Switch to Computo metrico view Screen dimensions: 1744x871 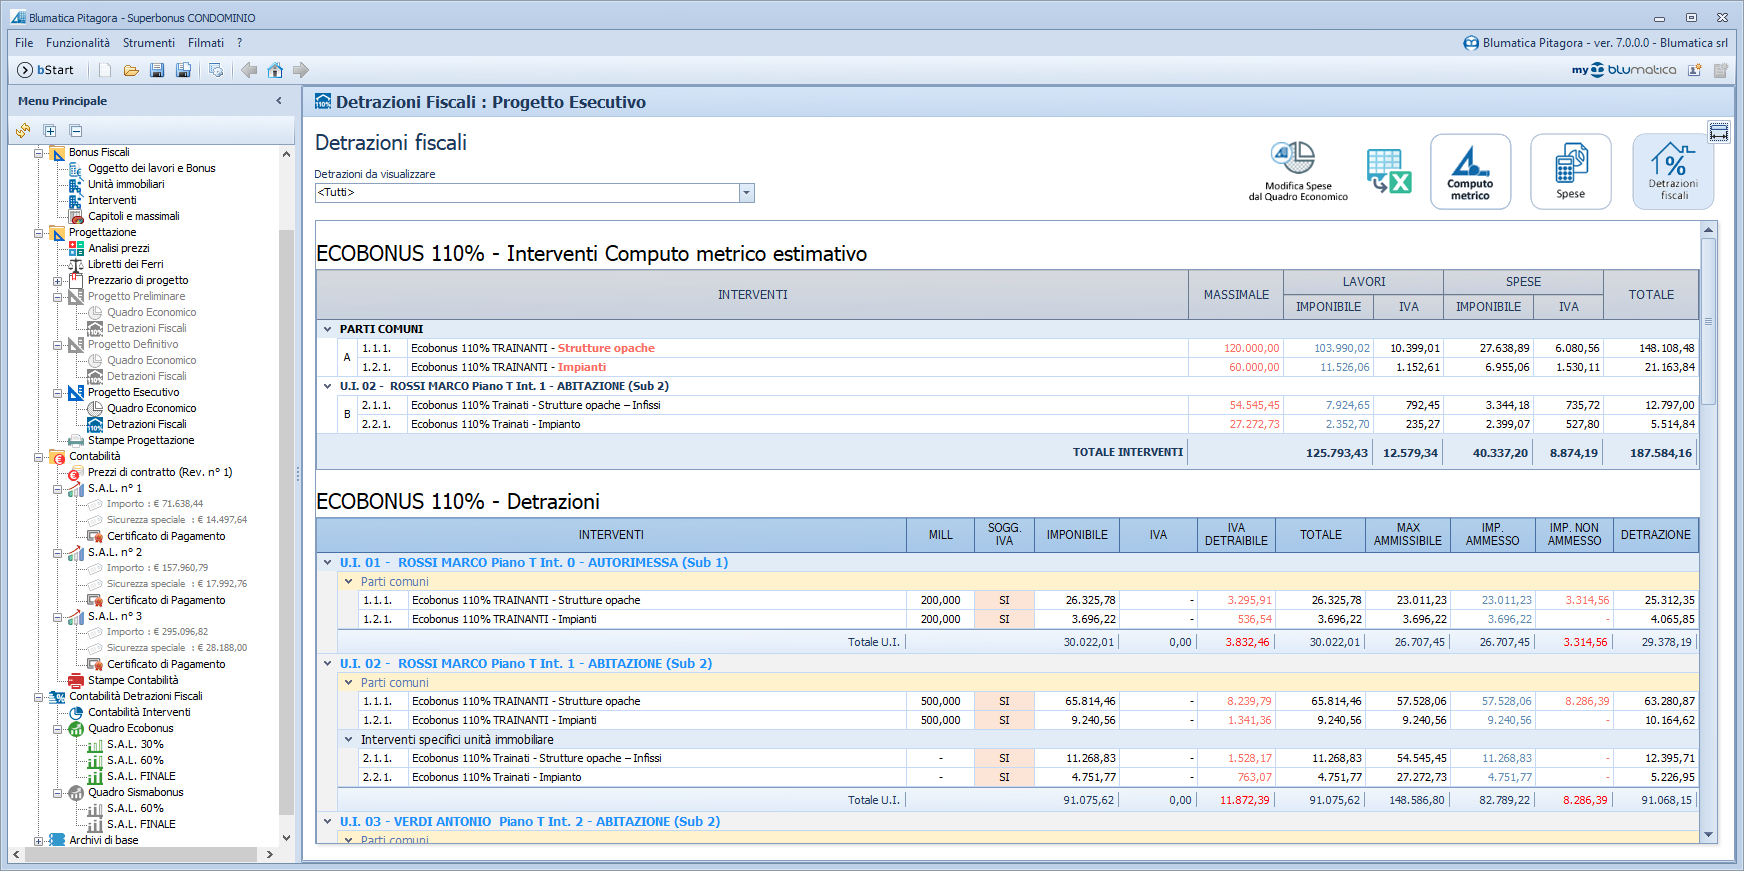pyautogui.click(x=1470, y=172)
